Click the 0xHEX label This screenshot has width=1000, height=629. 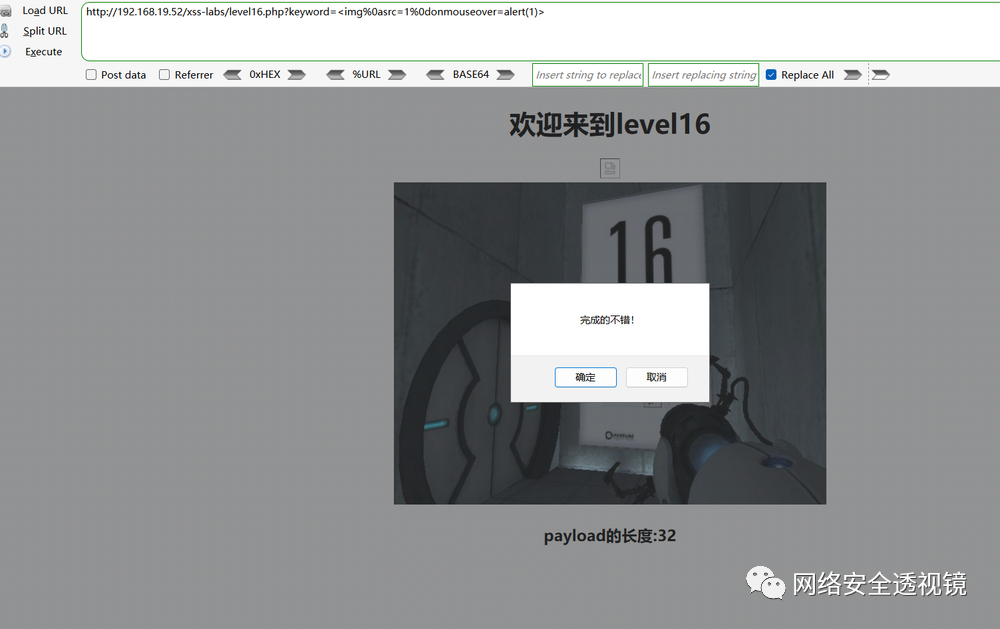point(265,75)
